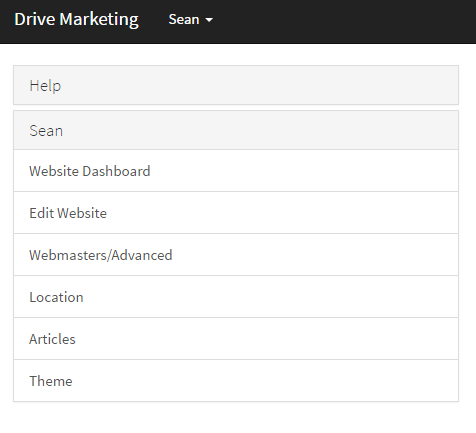Click the Sean label in gray panel header
This screenshot has height=433, width=476.
46,130
